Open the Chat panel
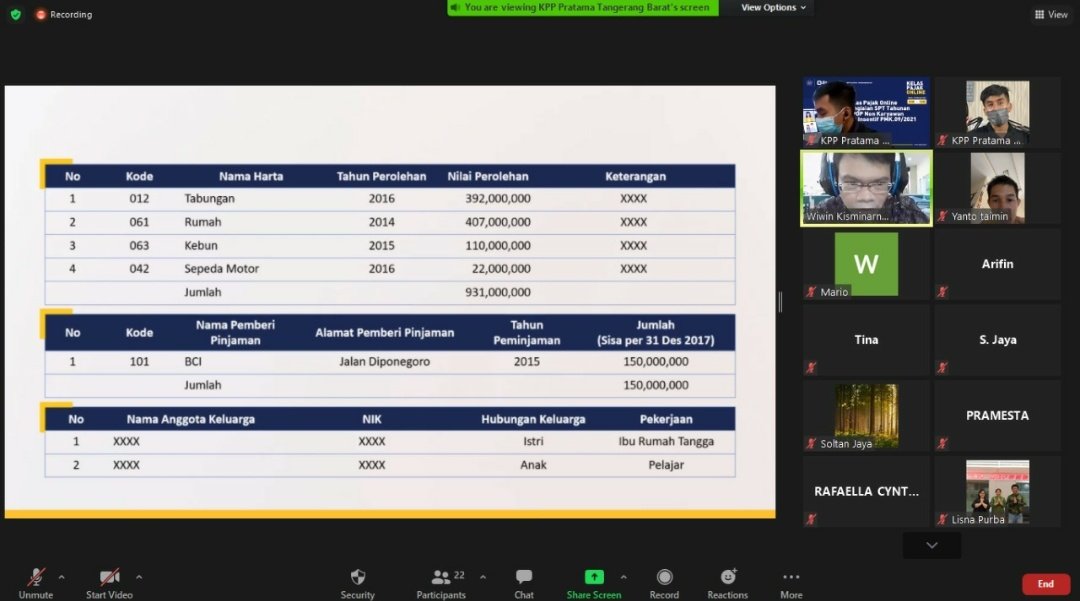 524,578
